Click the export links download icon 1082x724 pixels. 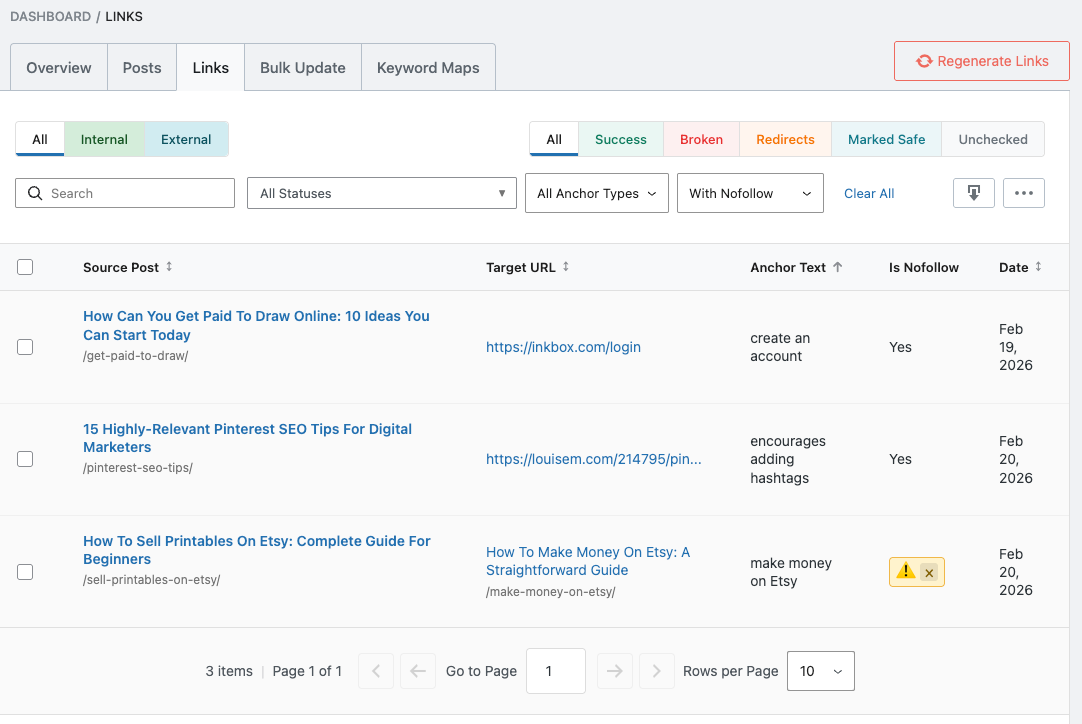(973, 192)
